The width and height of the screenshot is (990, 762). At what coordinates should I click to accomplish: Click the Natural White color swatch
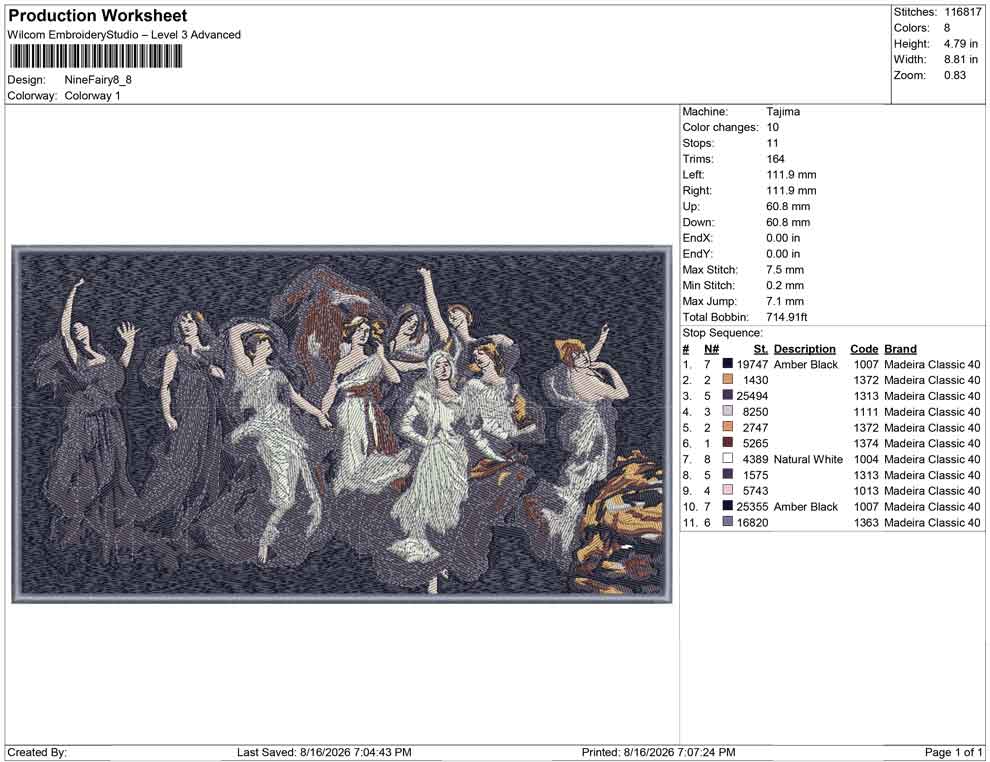click(x=727, y=458)
